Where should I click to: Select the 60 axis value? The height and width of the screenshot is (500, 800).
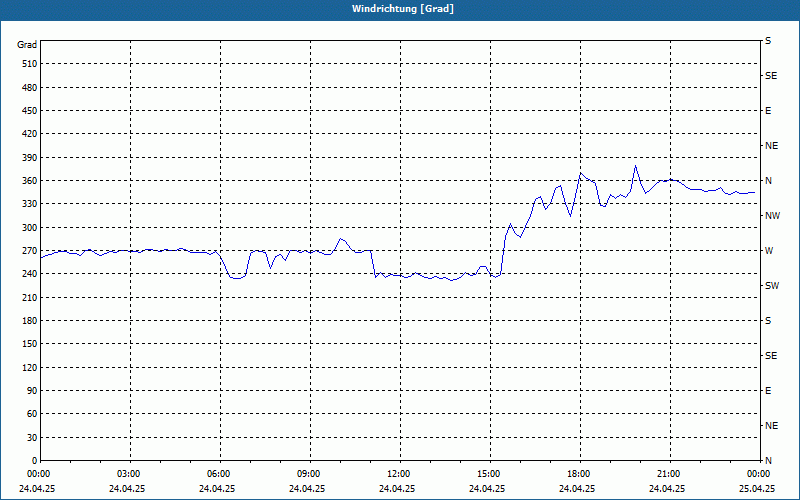tap(32, 414)
